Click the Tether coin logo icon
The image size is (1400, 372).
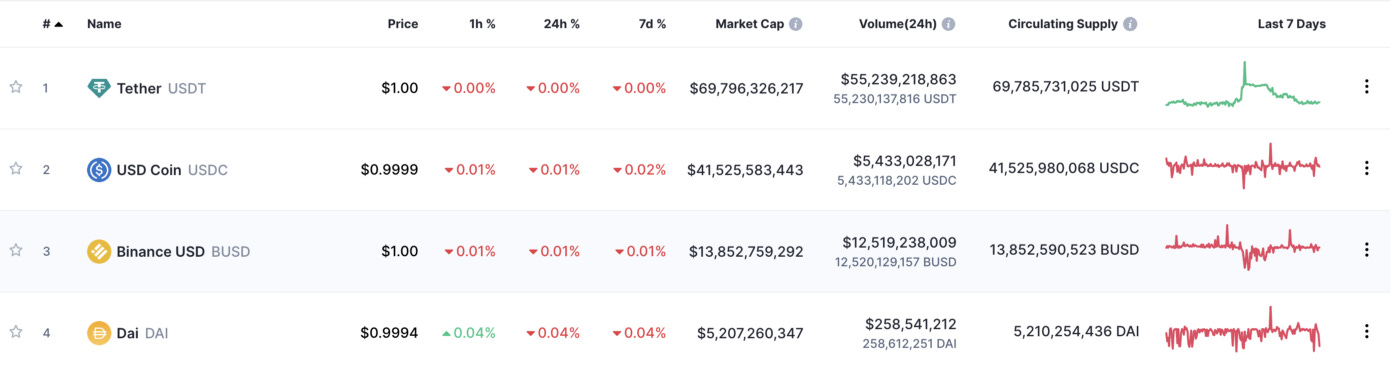pos(99,88)
